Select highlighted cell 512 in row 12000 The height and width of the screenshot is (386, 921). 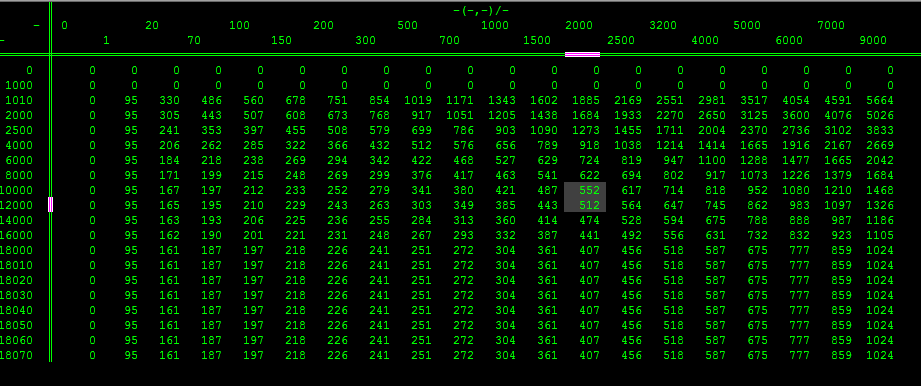point(585,205)
